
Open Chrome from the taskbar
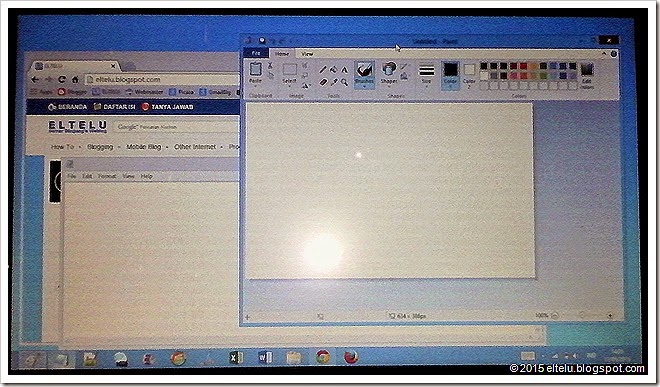(323, 357)
